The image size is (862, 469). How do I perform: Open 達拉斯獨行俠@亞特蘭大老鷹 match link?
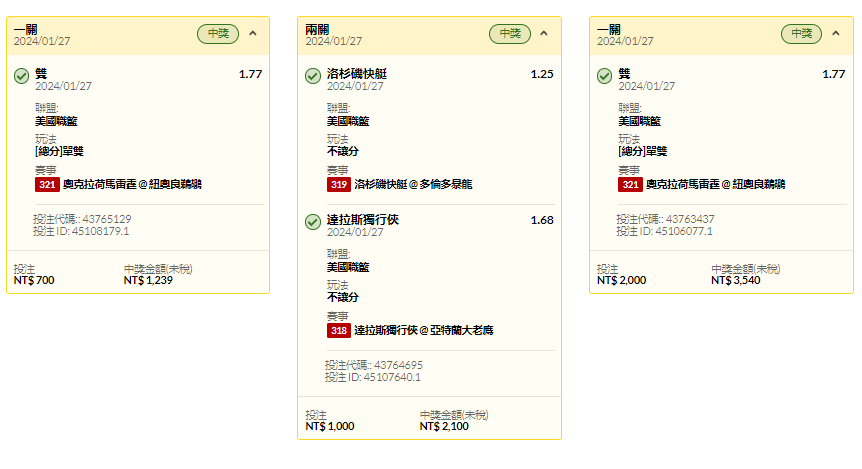click(x=424, y=330)
